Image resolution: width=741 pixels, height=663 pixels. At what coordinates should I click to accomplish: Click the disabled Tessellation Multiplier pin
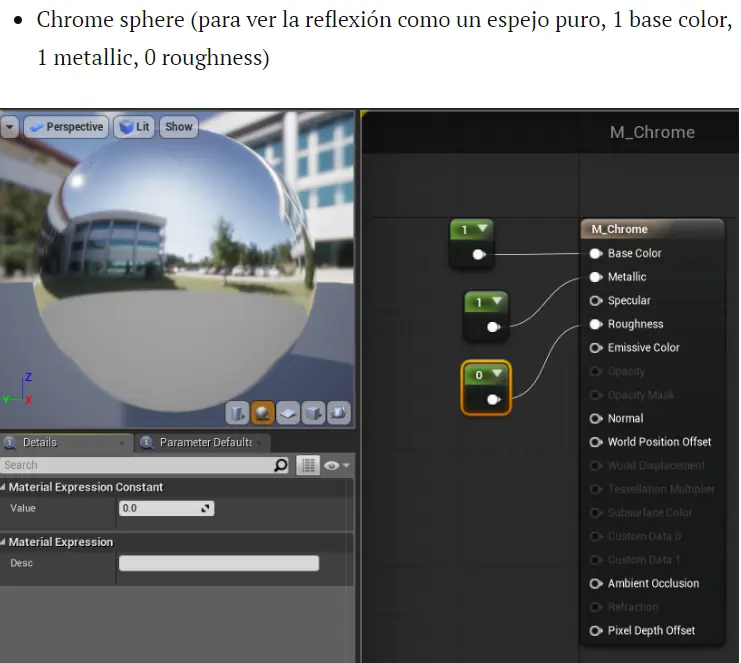pyautogui.click(x=595, y=489)
